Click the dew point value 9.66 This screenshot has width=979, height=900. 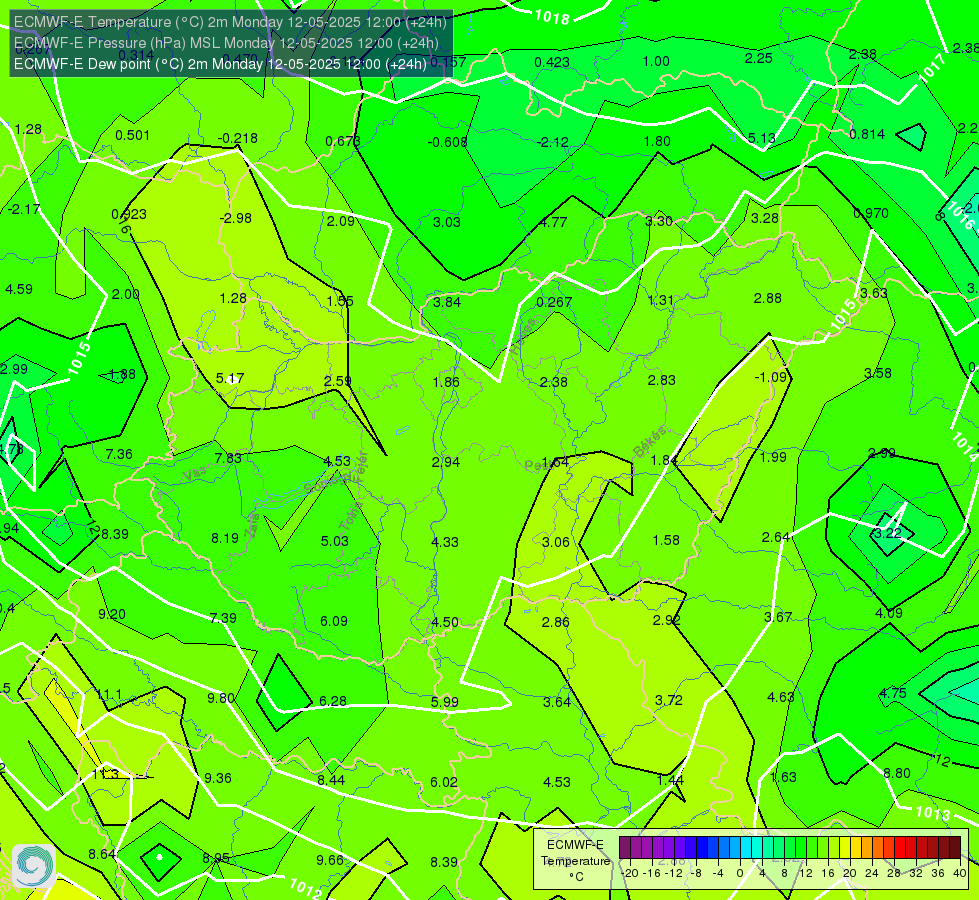(x=330, y=860)
